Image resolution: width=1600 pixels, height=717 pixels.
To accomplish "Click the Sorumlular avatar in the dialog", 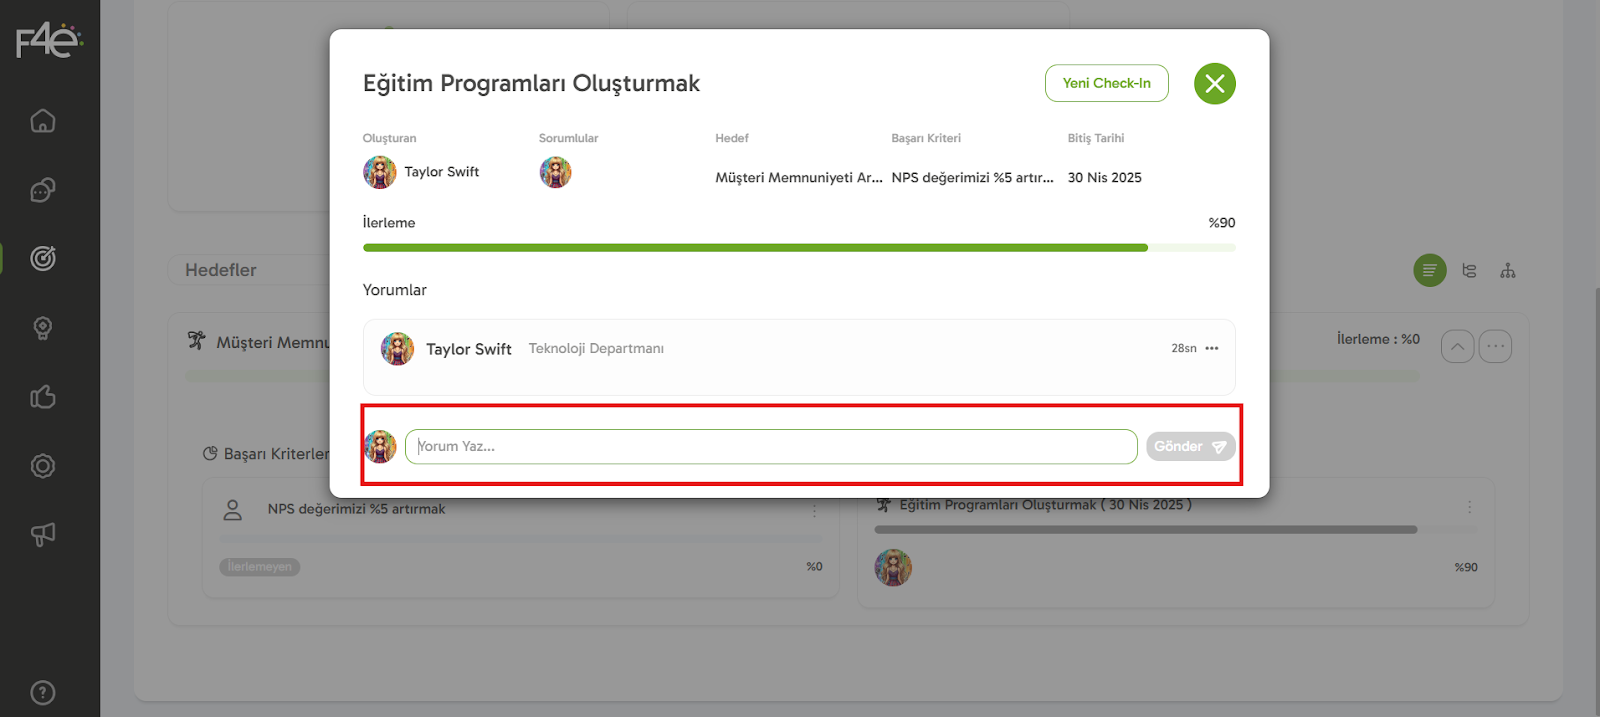I will click(555, 173).
